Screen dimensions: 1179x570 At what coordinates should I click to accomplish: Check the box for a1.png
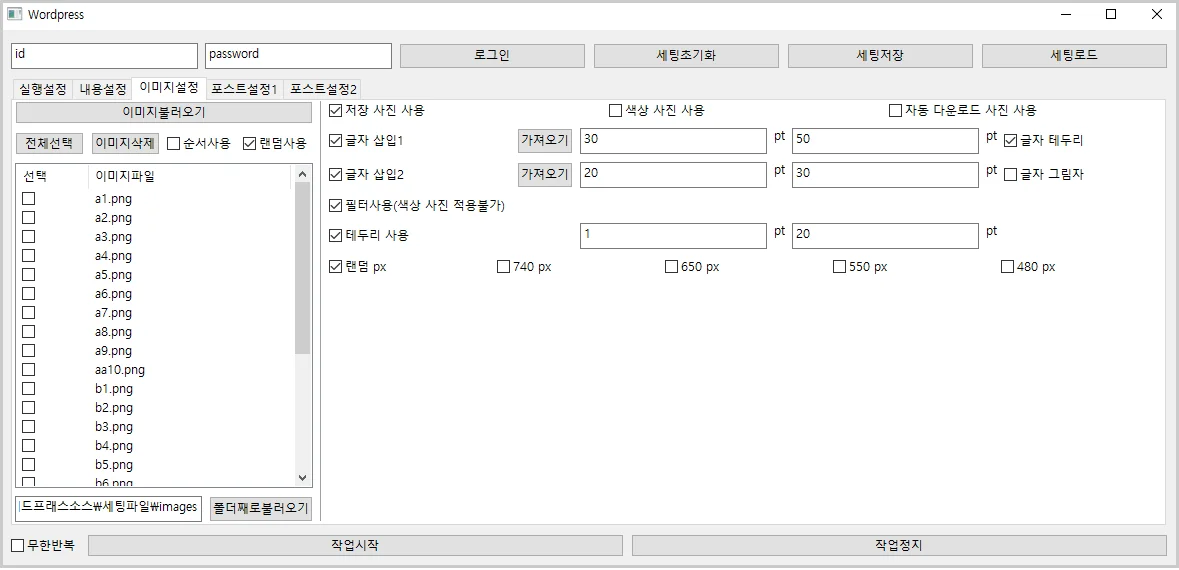pos(29,199)
